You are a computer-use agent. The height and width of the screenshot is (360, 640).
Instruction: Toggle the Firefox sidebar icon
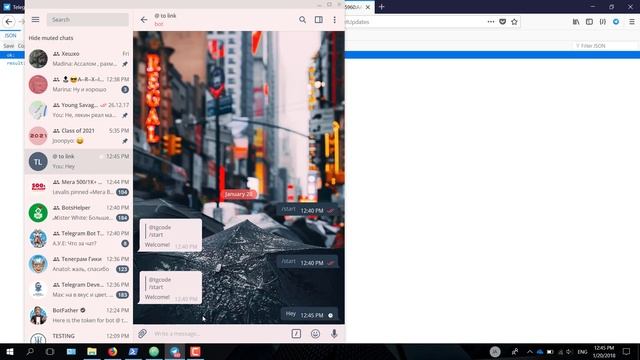tap(589, 22)
